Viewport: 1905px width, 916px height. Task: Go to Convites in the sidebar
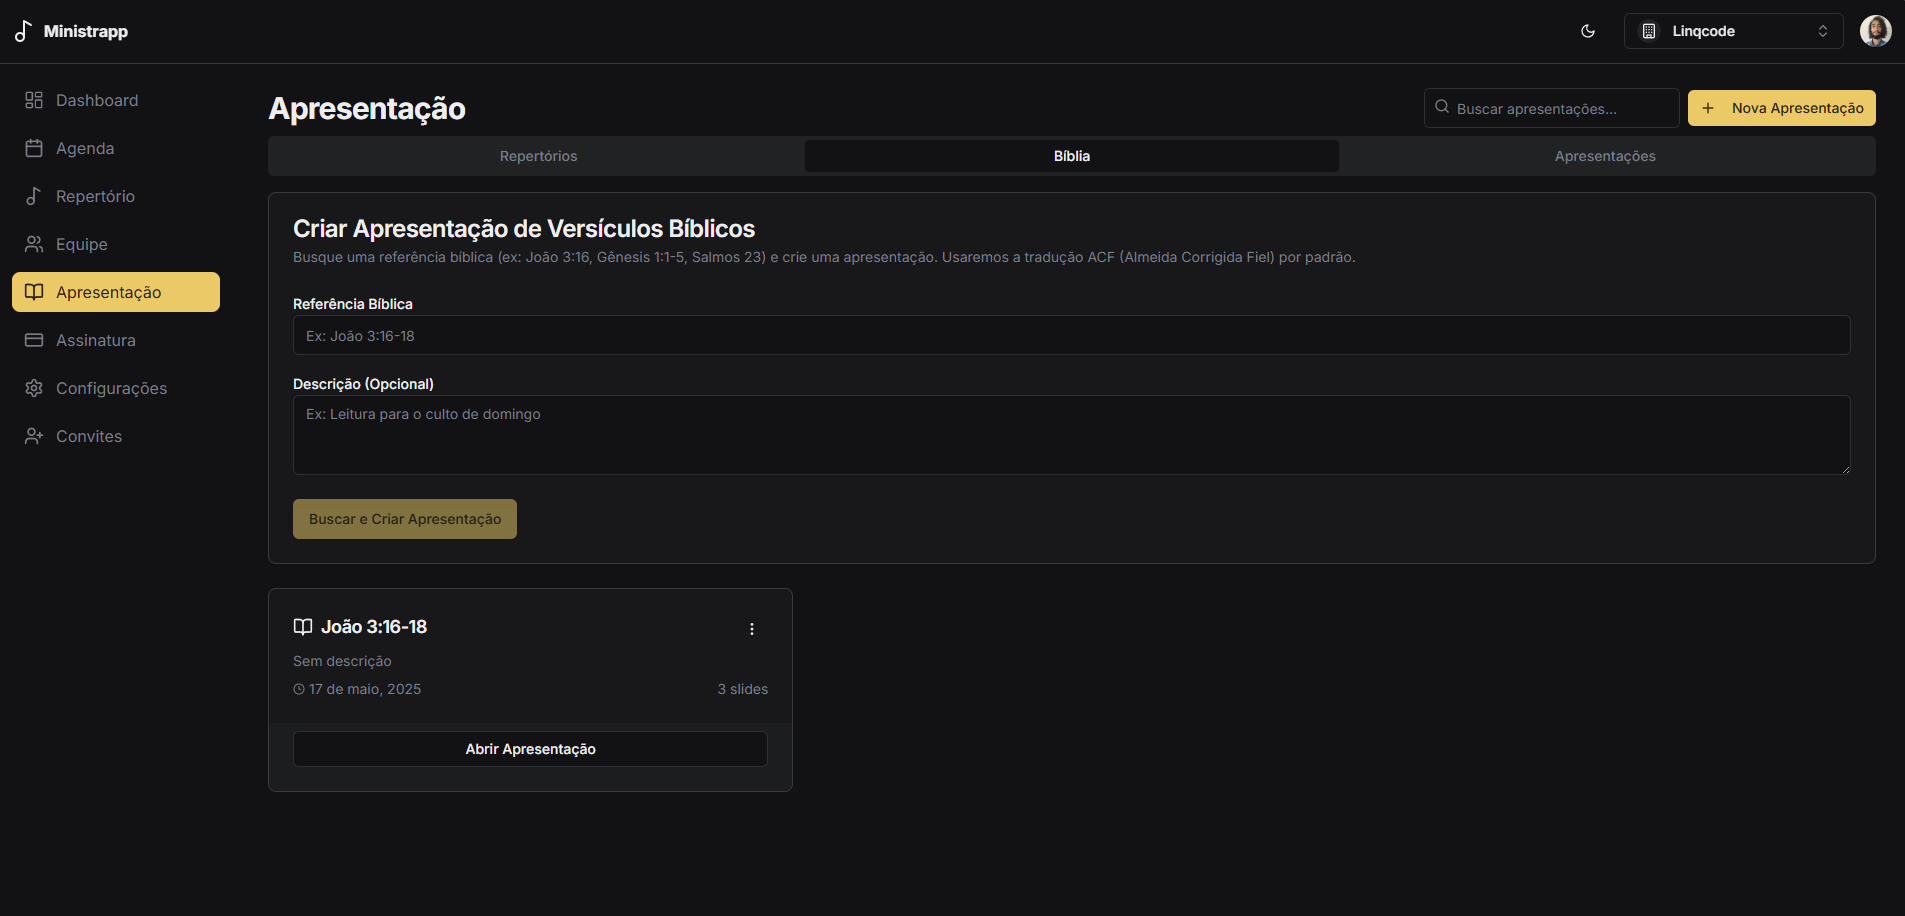pos(89,436)
